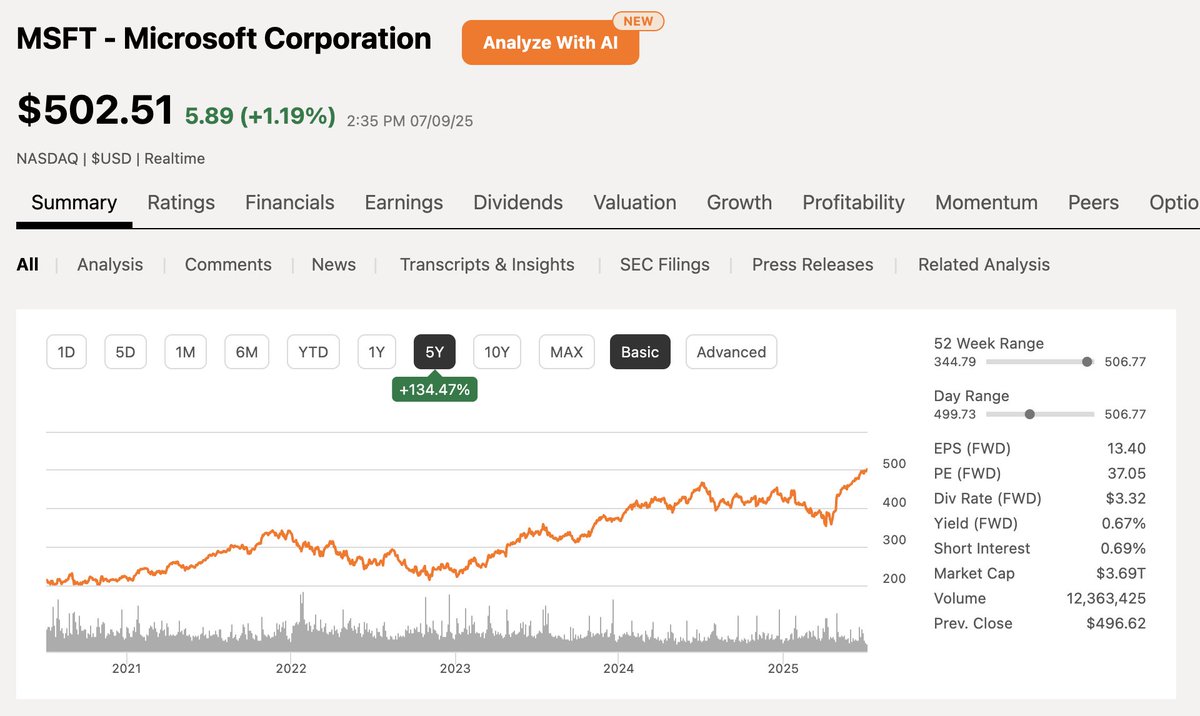Screen dimensions: 1200x716
Task: Select Basic chart mode
Action: 640,352
